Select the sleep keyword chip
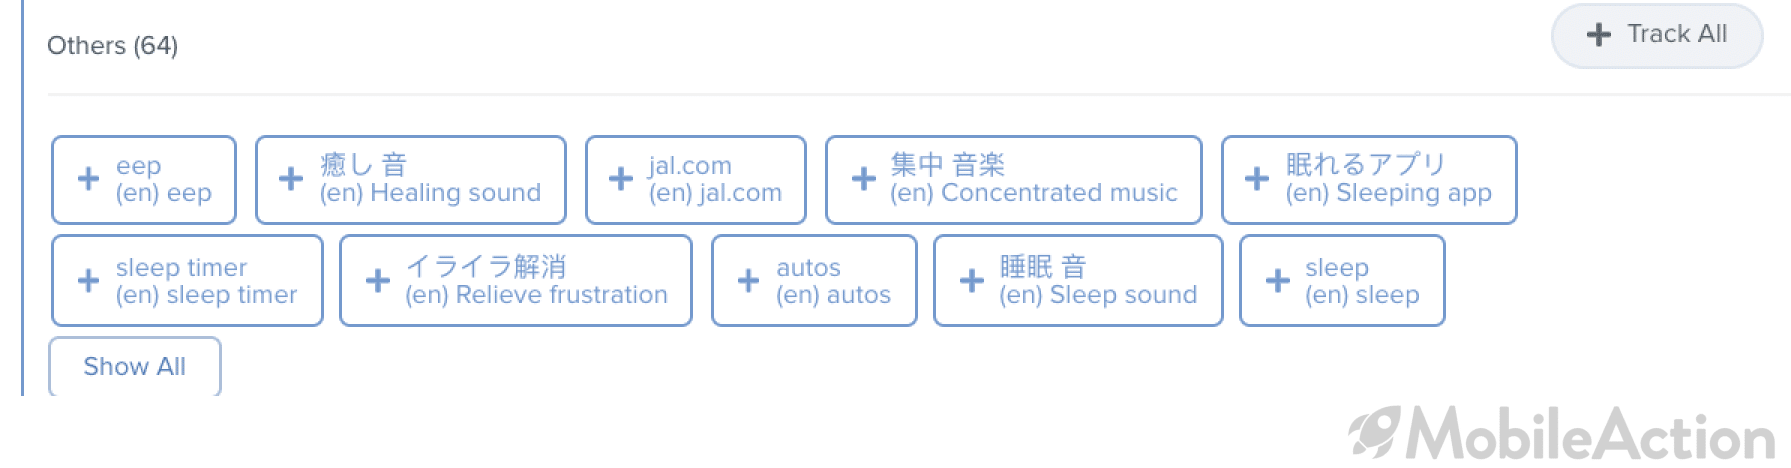Viewport: 1791px width, 468px height. pos(1342,281)
